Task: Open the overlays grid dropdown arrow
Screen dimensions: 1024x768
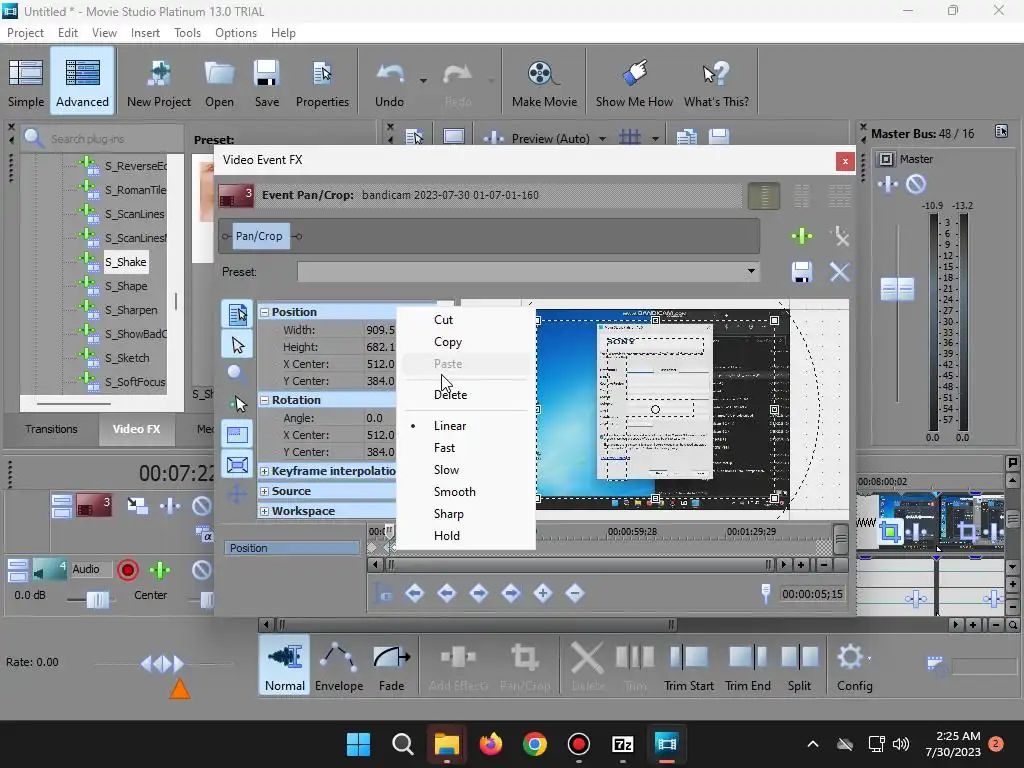Action: tap(655, 138)
